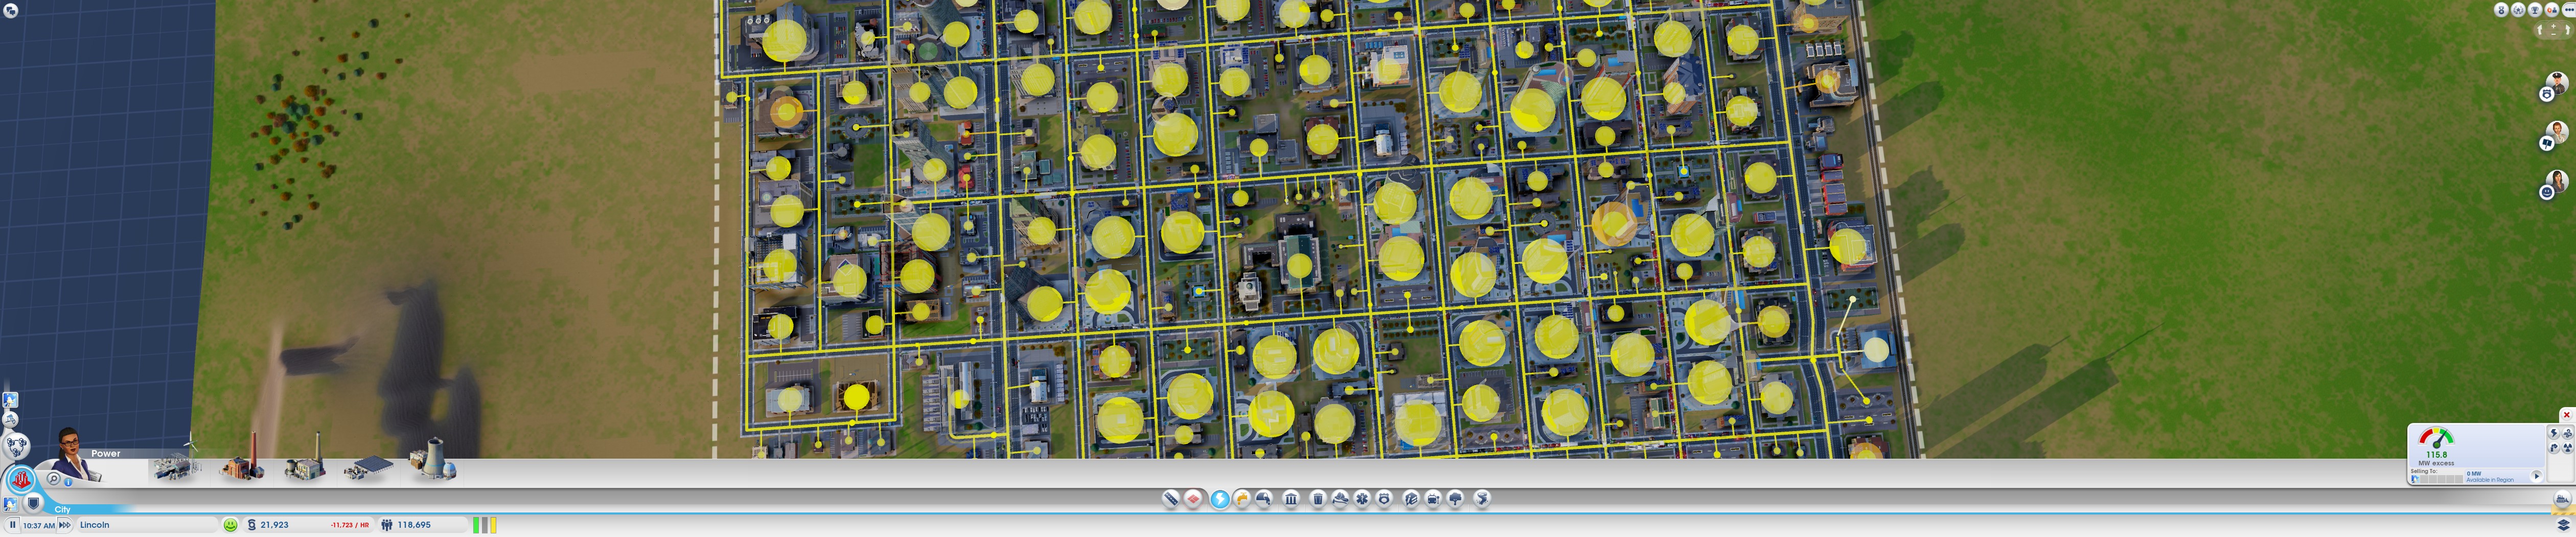2576x537 pixels.
Task: Place a Nuclear Power Plant
Action: click(432, 460)
